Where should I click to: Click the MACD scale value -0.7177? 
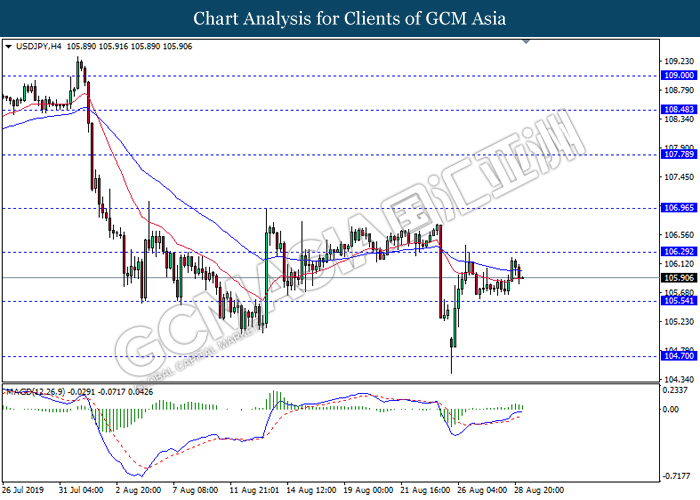[x=677, y=476]
